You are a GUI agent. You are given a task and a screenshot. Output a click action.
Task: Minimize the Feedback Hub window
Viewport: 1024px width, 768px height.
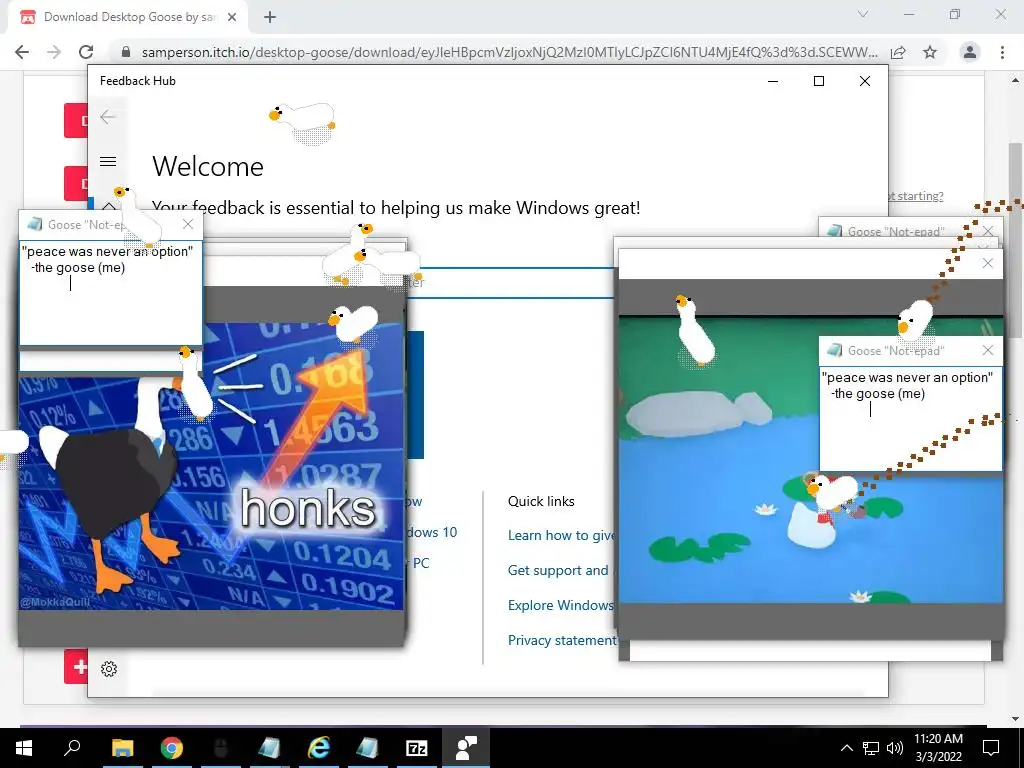pyautogui.click(x=773, y=81)
